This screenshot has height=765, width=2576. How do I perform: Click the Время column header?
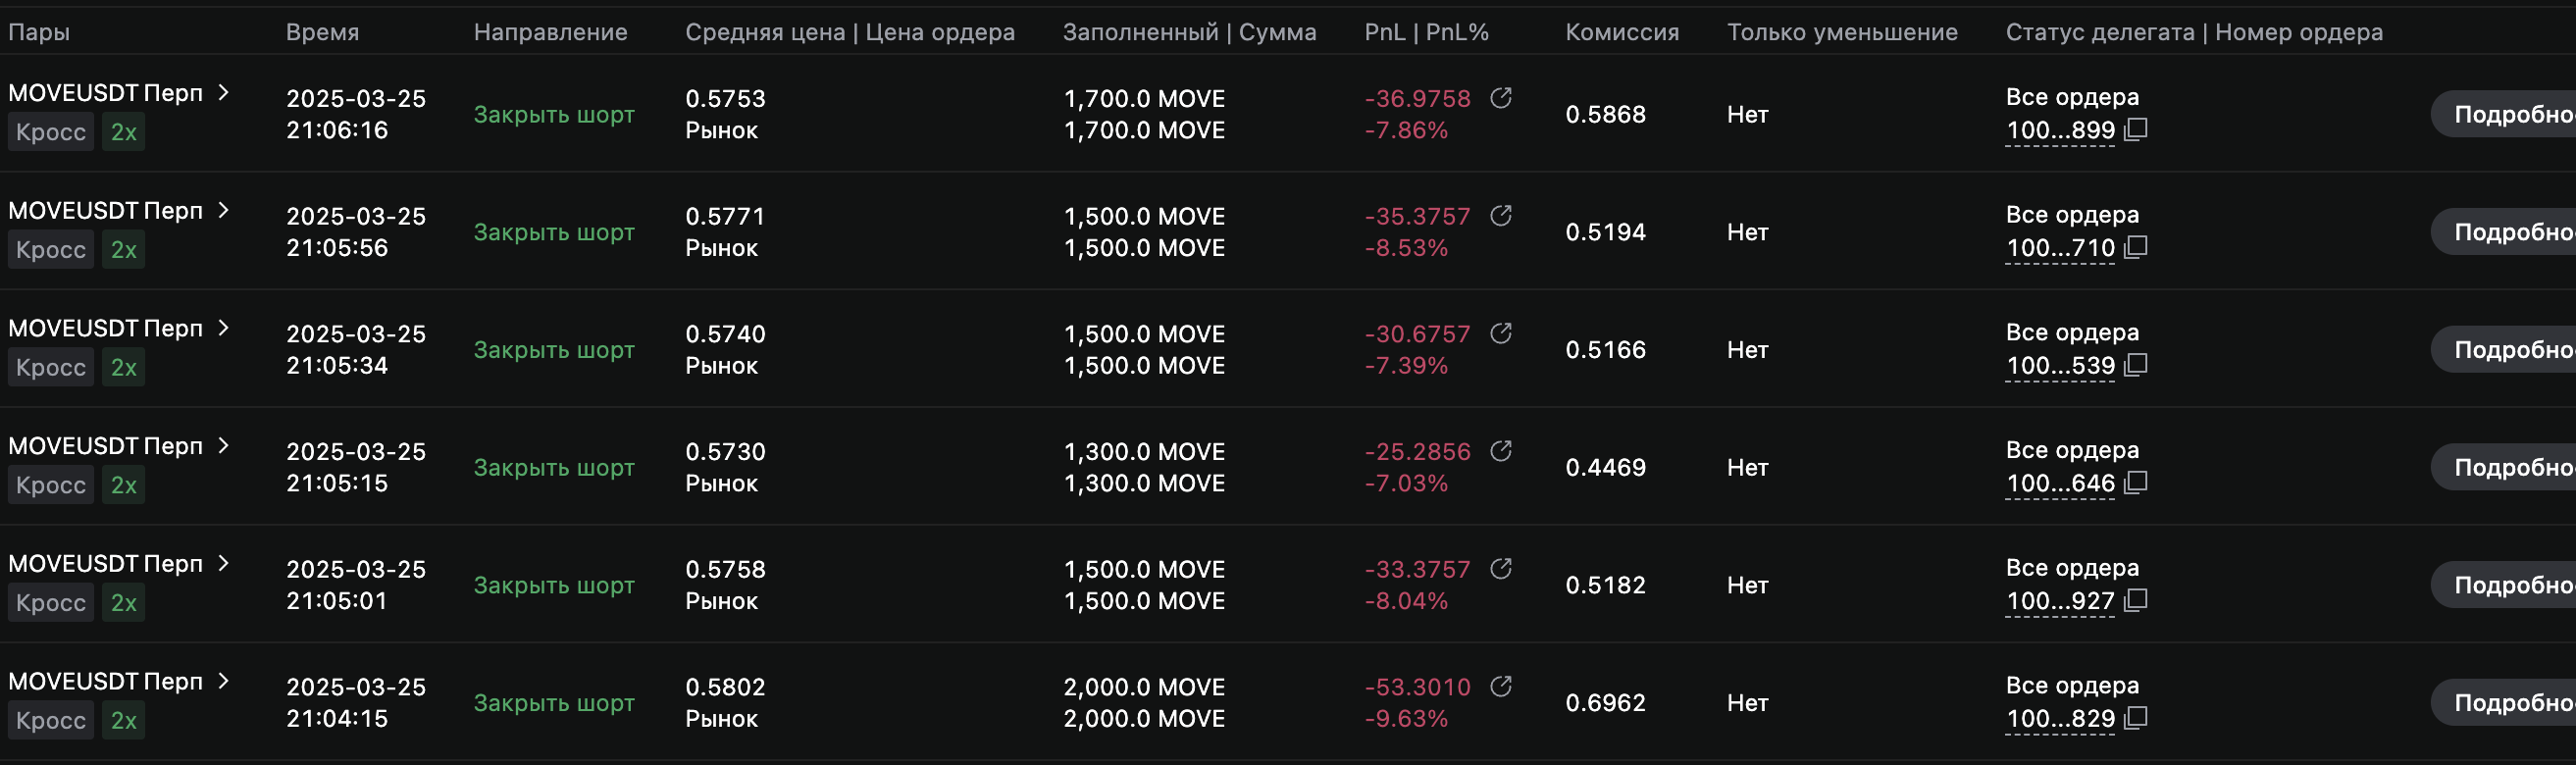322,32
